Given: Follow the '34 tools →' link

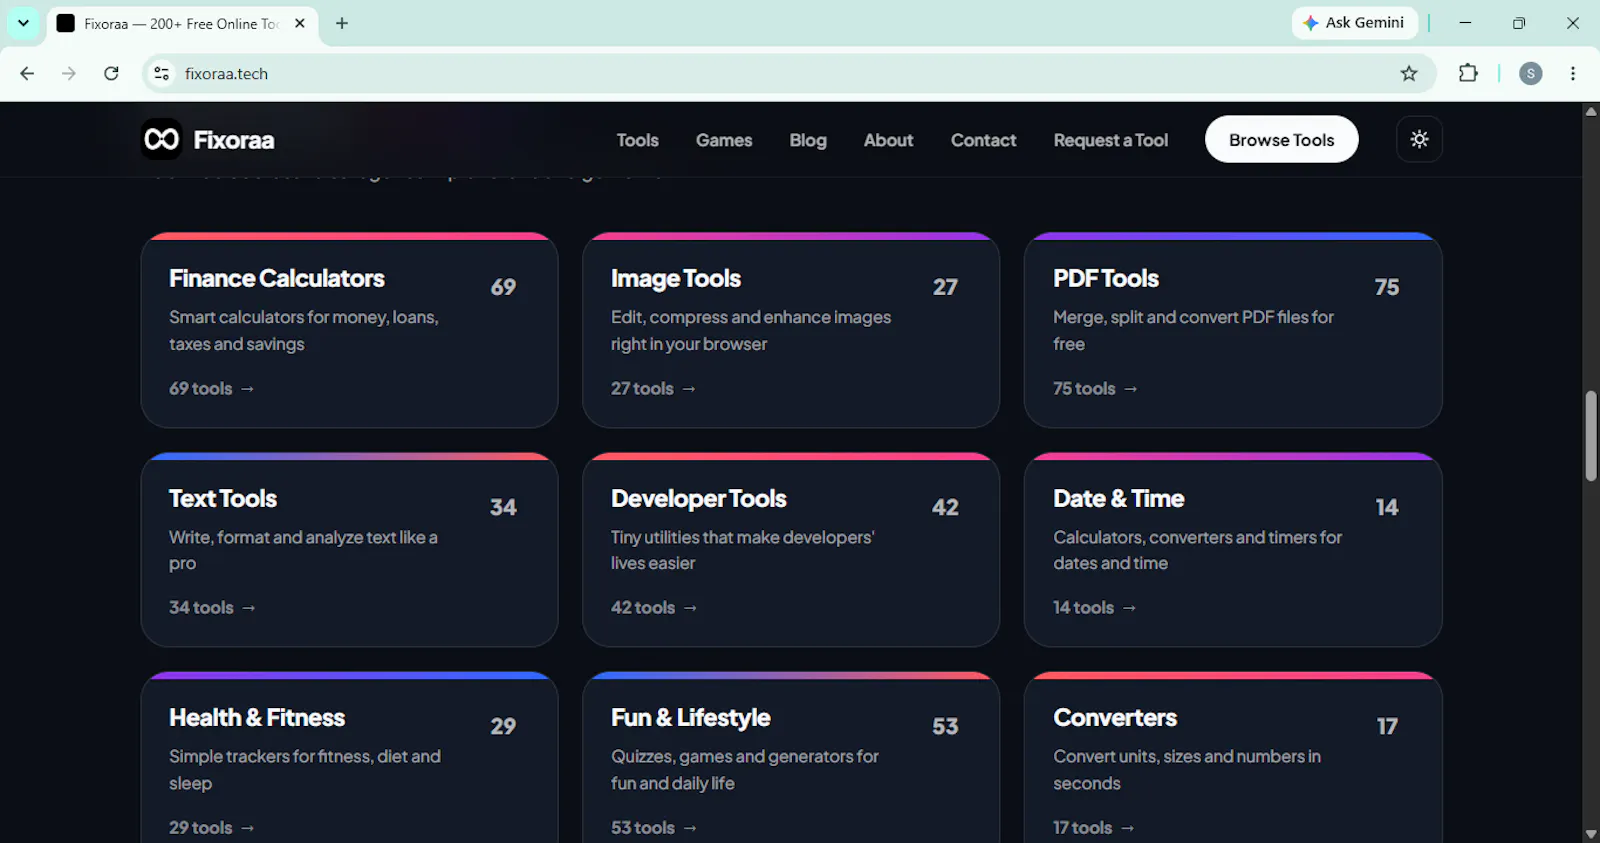Looking at the screenshot, I should [x=212, y=607].
